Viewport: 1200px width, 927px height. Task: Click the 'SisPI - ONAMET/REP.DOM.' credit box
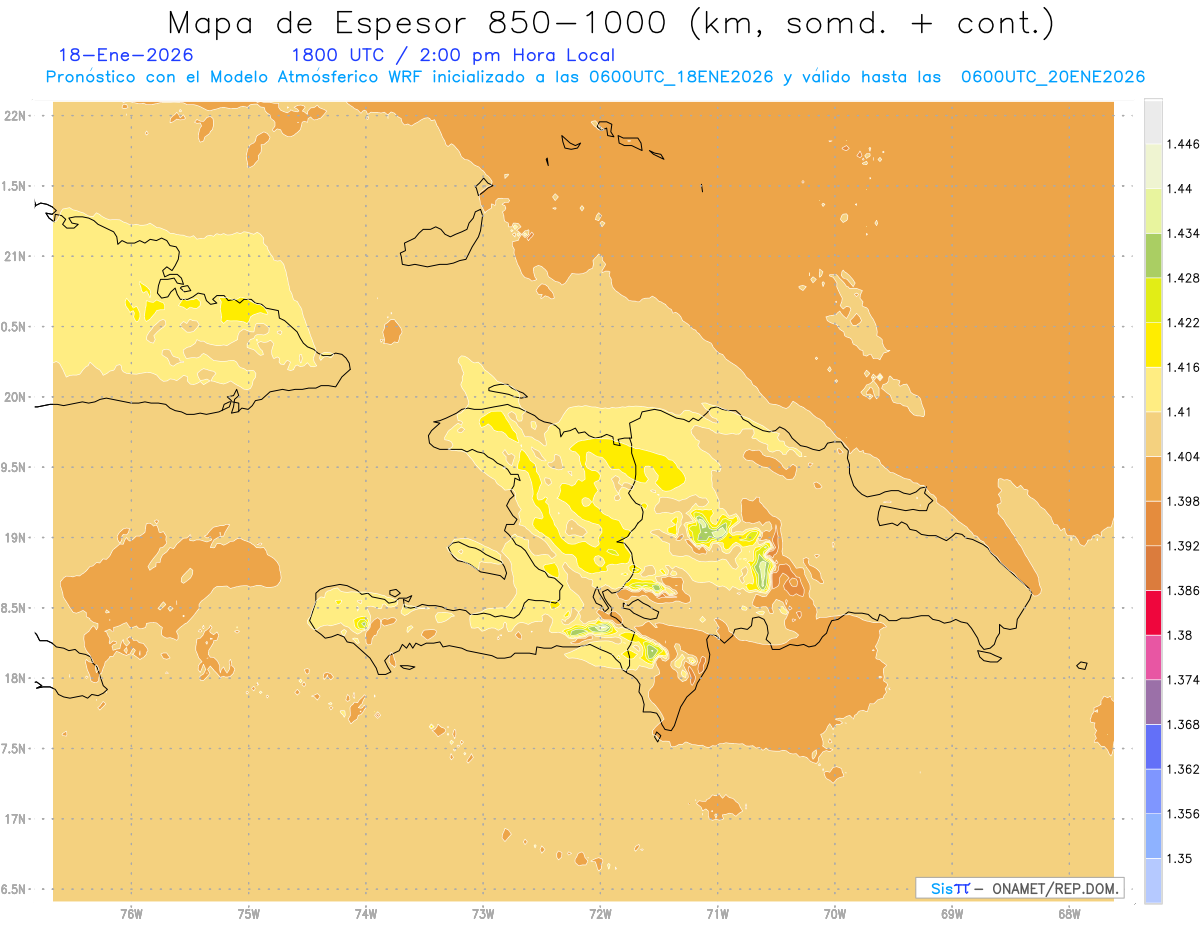pos(1020,888)
